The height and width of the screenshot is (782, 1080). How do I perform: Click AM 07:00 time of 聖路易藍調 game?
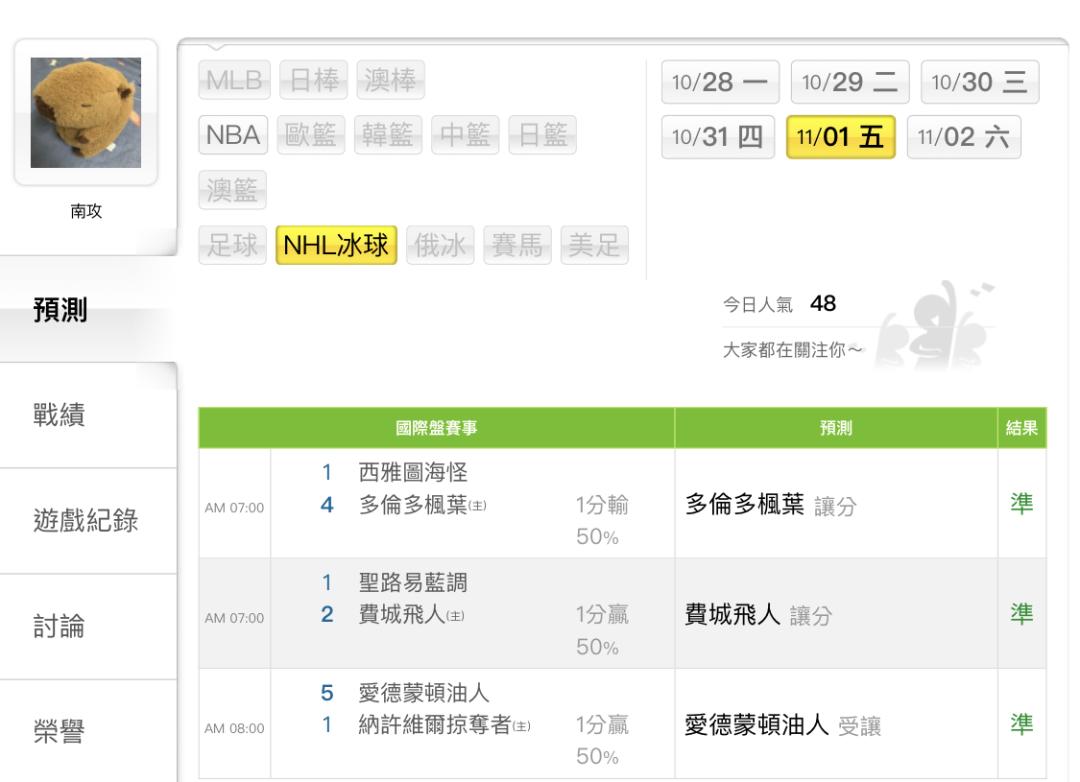pyautogui.click(x=234, y=618)
